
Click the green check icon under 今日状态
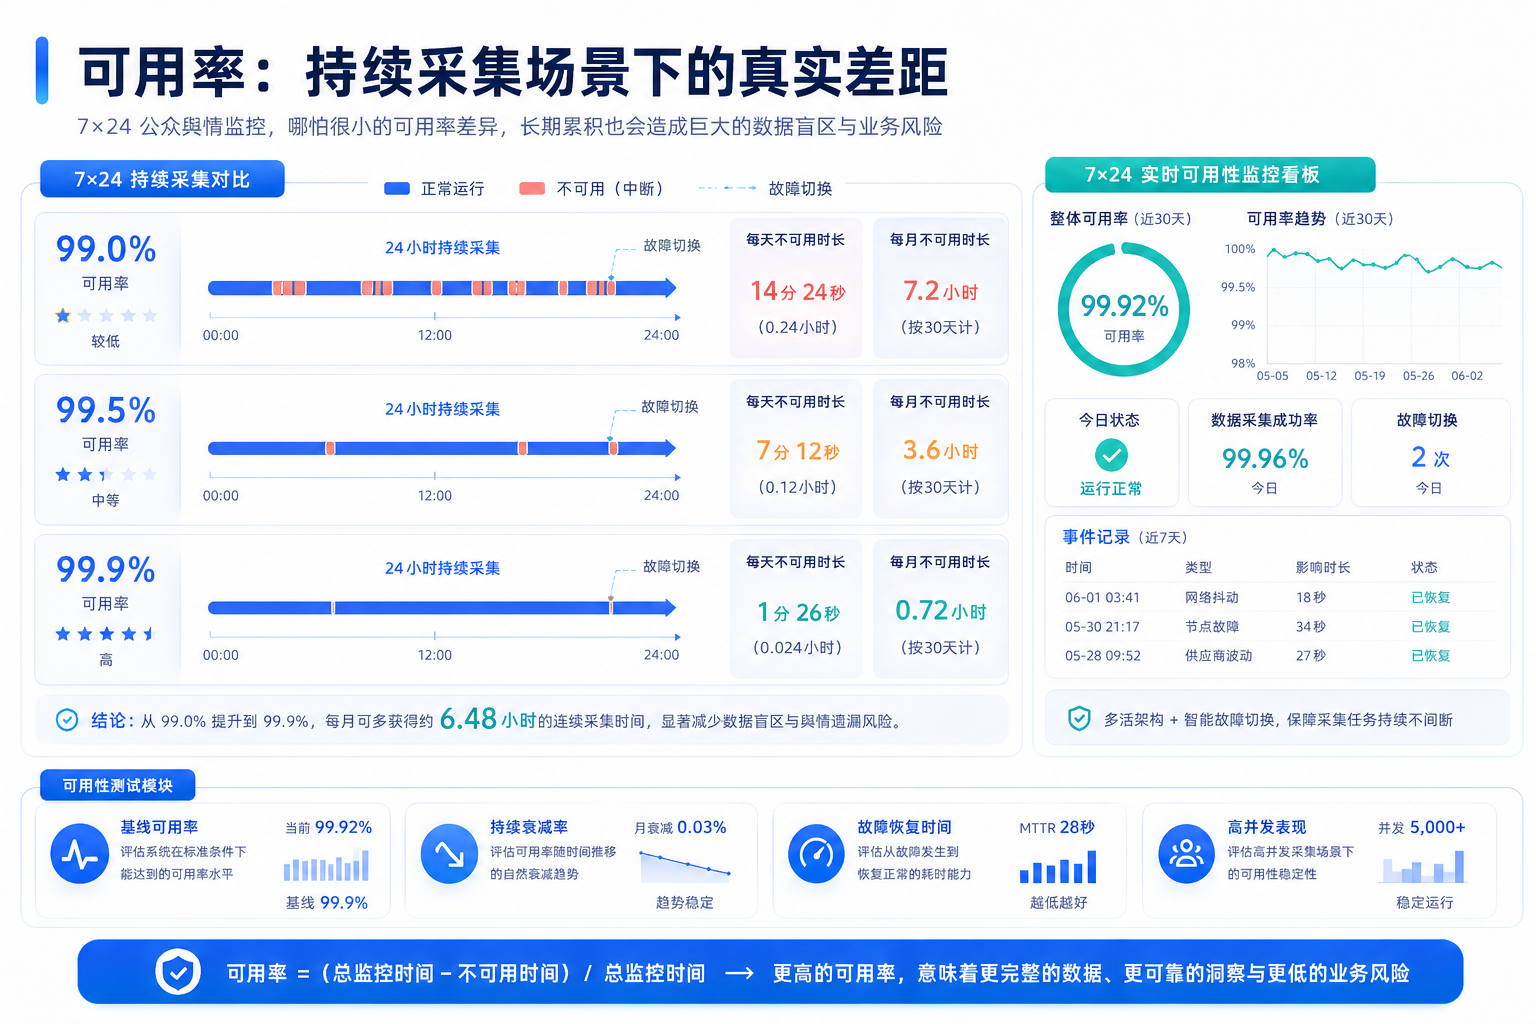[x=1111, y=456]
